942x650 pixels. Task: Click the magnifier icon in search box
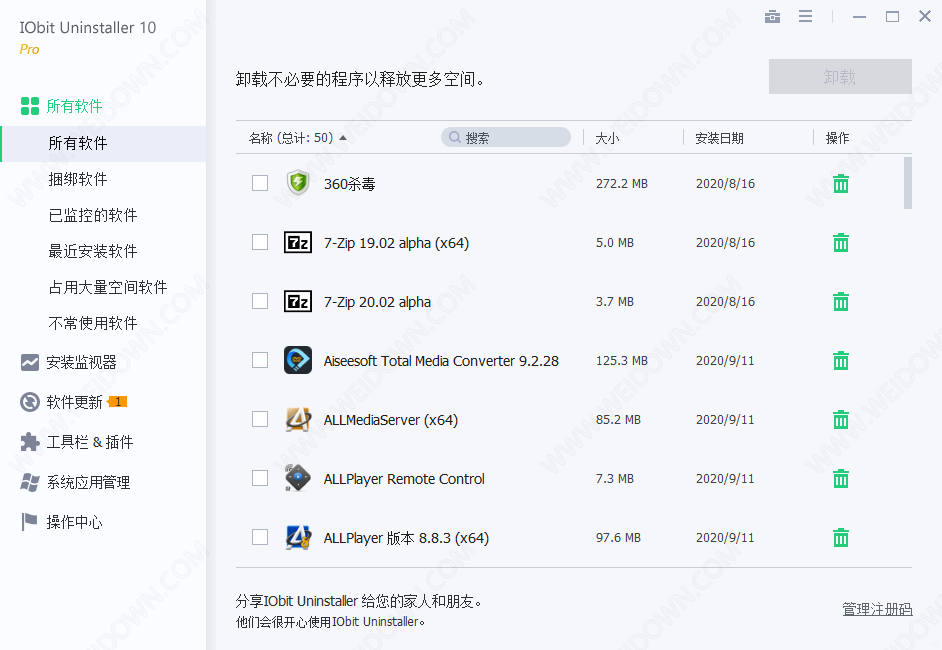[x=455, y=138]
